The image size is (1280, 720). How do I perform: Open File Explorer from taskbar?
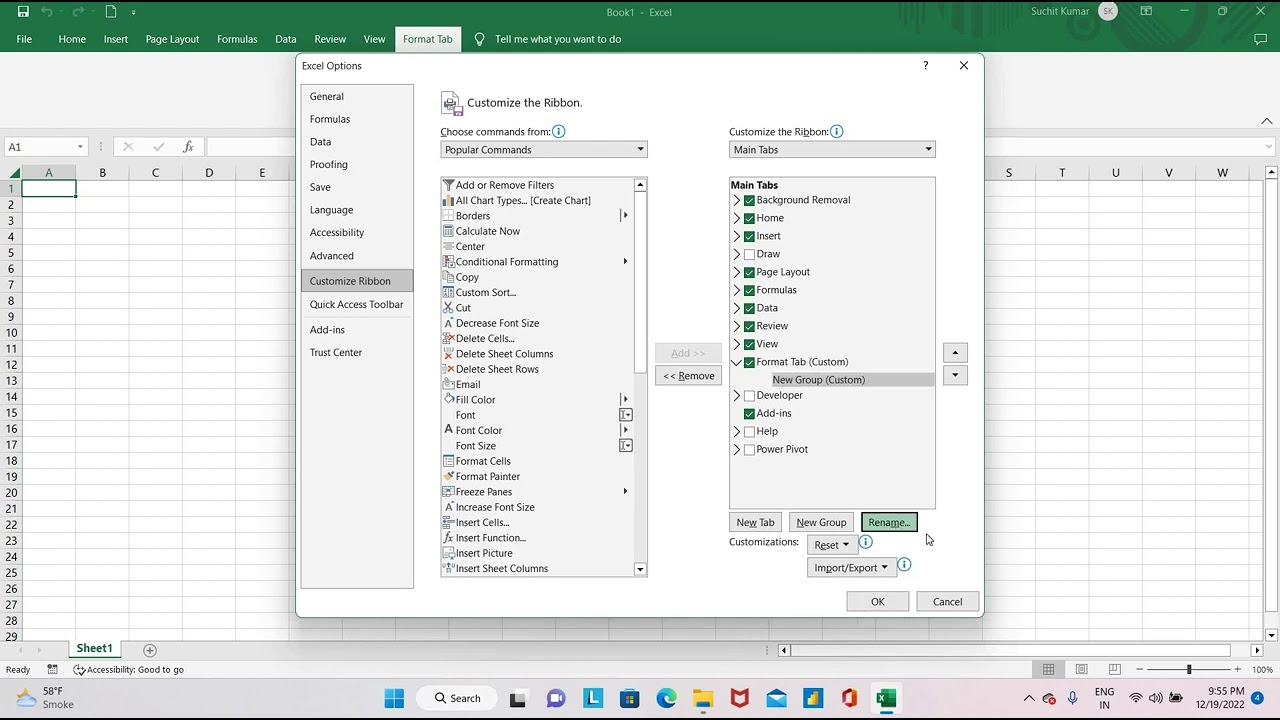click(703, 698)
